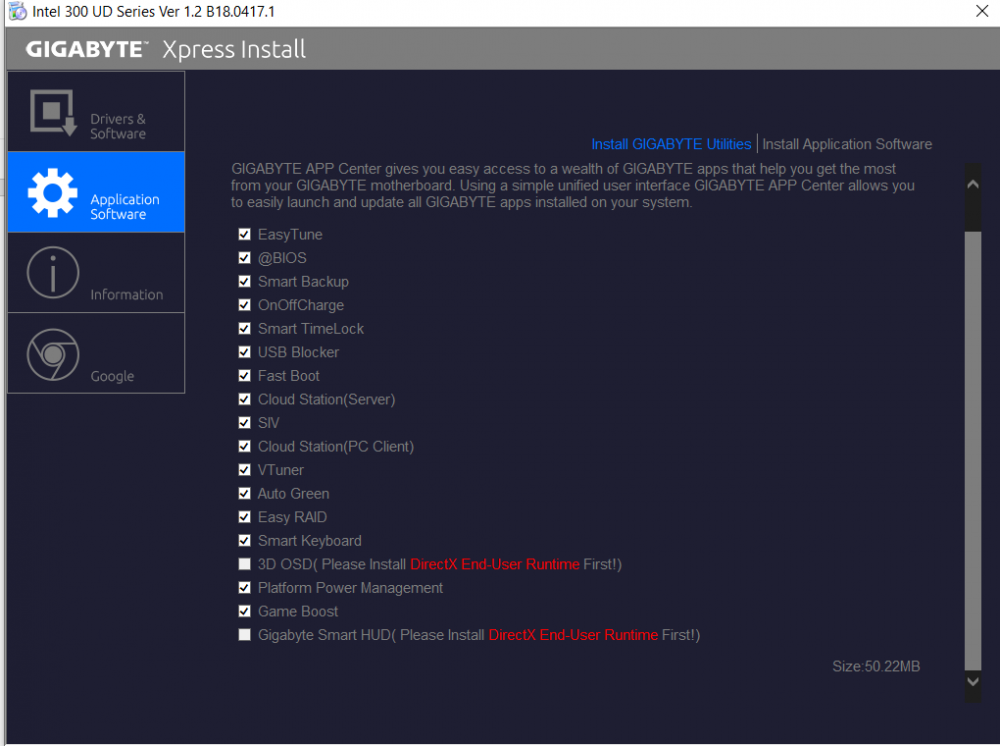Open DirectX End-User Runtime link for 3D OSD

coord(495,564)
